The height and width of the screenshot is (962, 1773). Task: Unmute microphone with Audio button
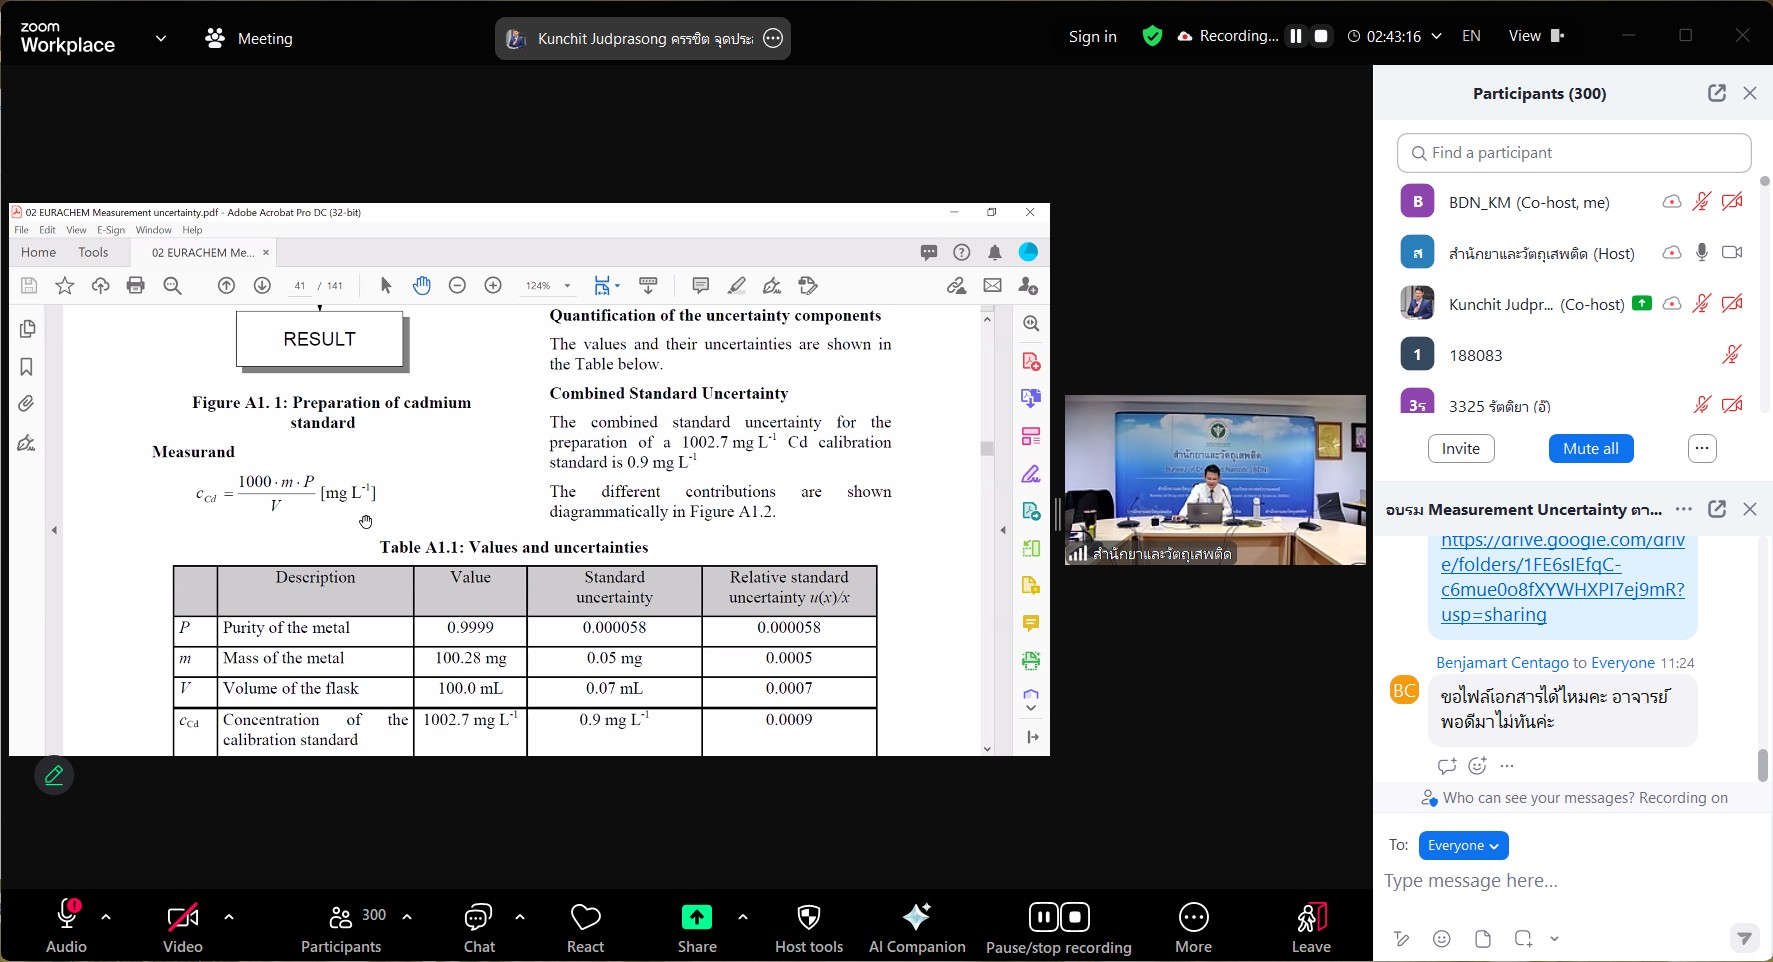coord(66,927)
